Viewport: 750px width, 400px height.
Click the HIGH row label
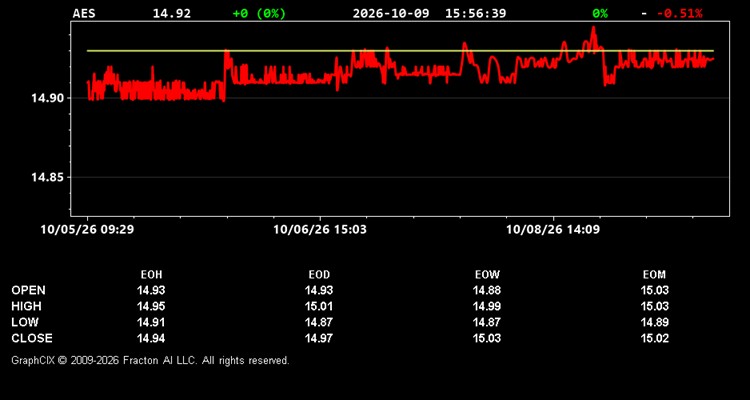click(x=26, y=306)
